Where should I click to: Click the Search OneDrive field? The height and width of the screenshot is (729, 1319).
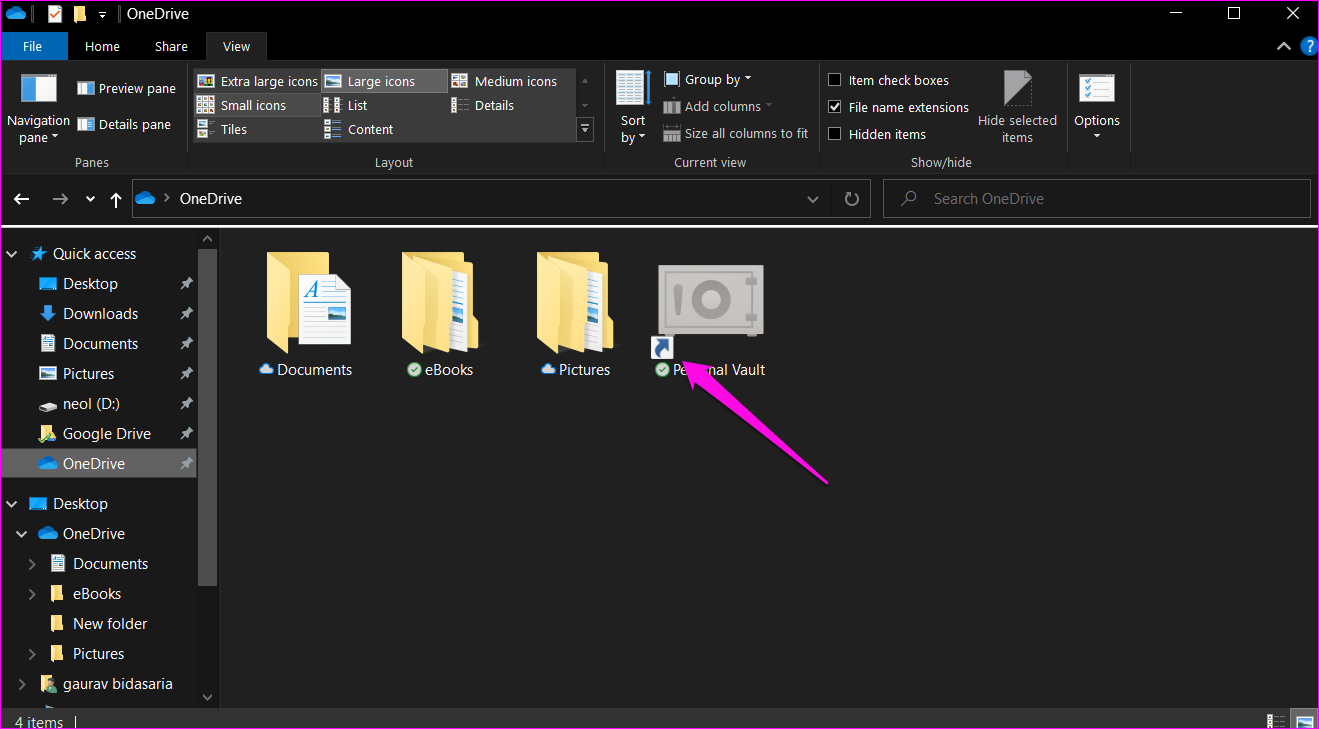(1097, 199)
